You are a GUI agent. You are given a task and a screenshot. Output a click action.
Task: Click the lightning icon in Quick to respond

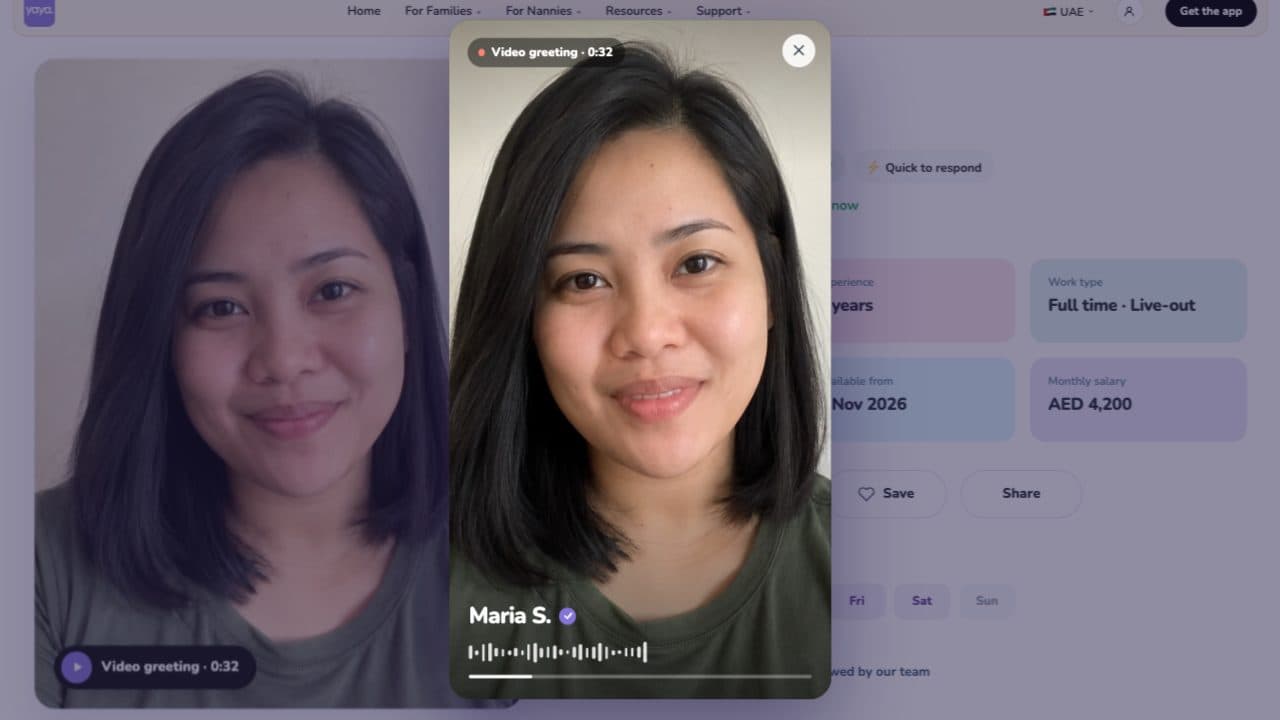873,168
